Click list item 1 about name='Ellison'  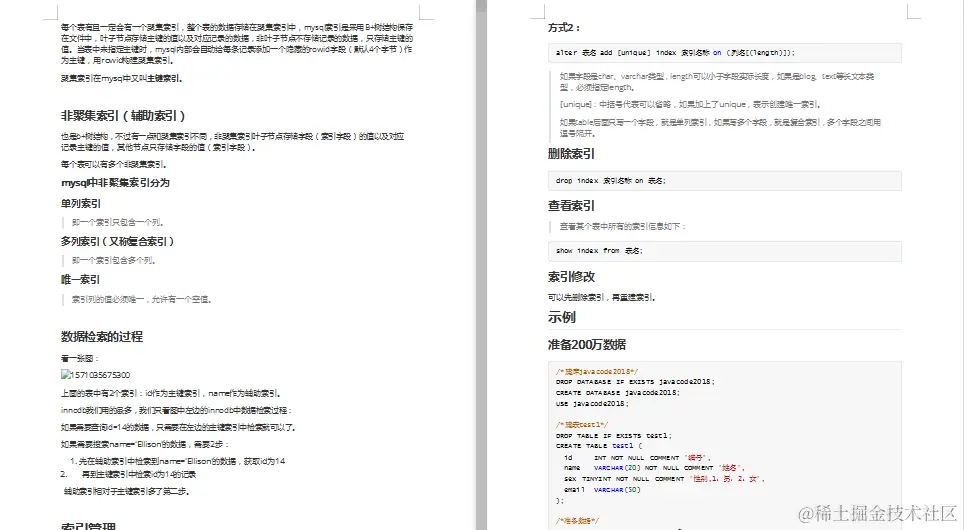[x=177, y=461]
